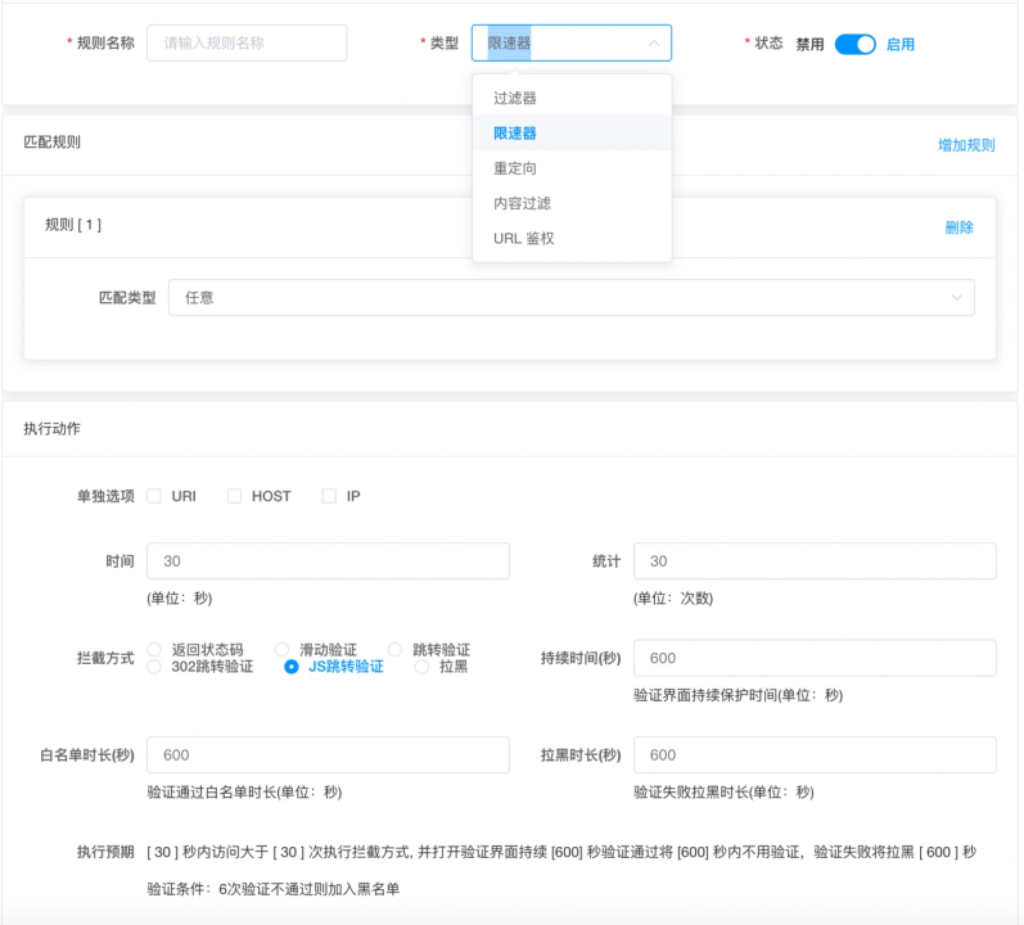
Task: Click the 时间 input field
Action: pyautogui.click(x=328, y=561)
